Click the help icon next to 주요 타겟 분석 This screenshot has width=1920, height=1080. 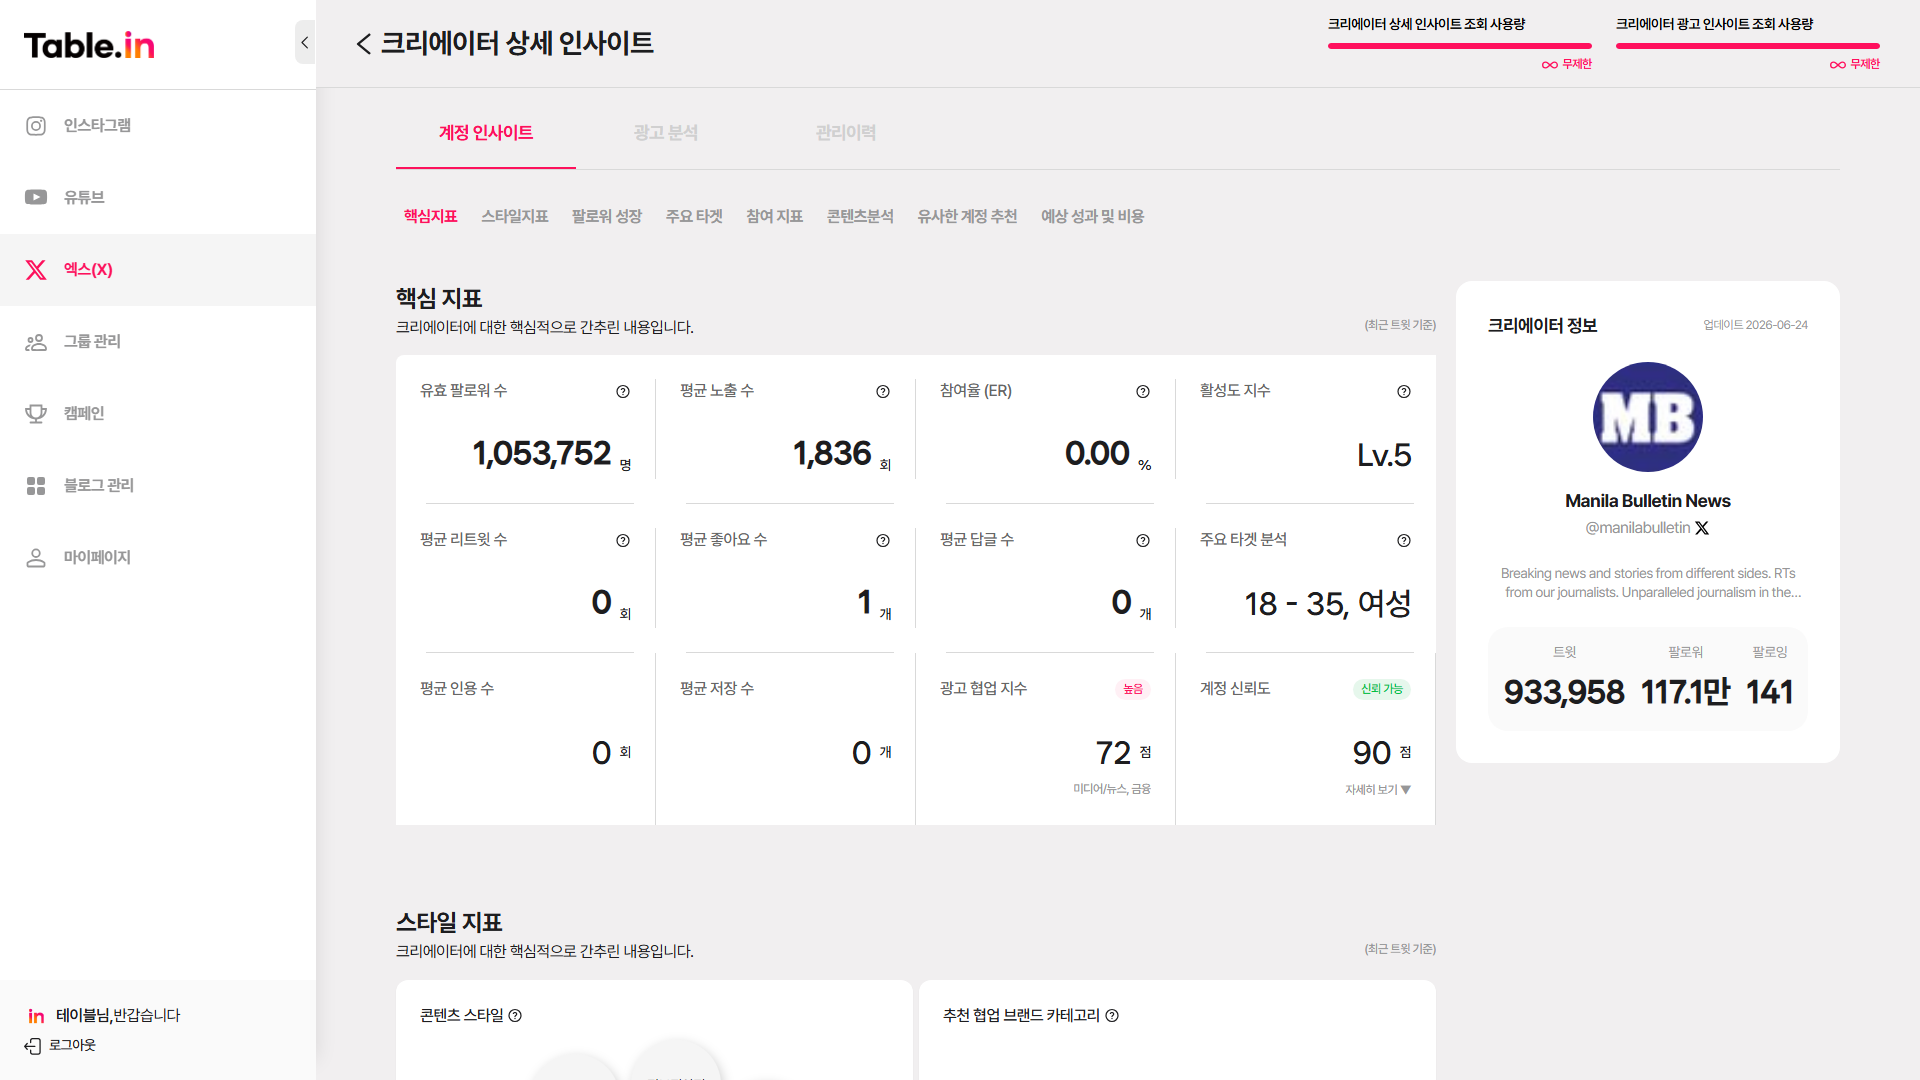click(x=1404, y=541)
